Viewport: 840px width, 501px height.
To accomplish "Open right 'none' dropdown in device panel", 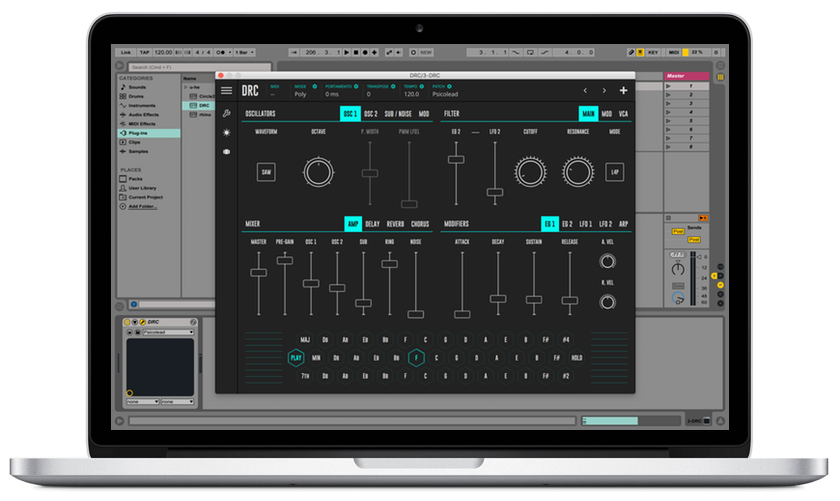I will (177, 401).
